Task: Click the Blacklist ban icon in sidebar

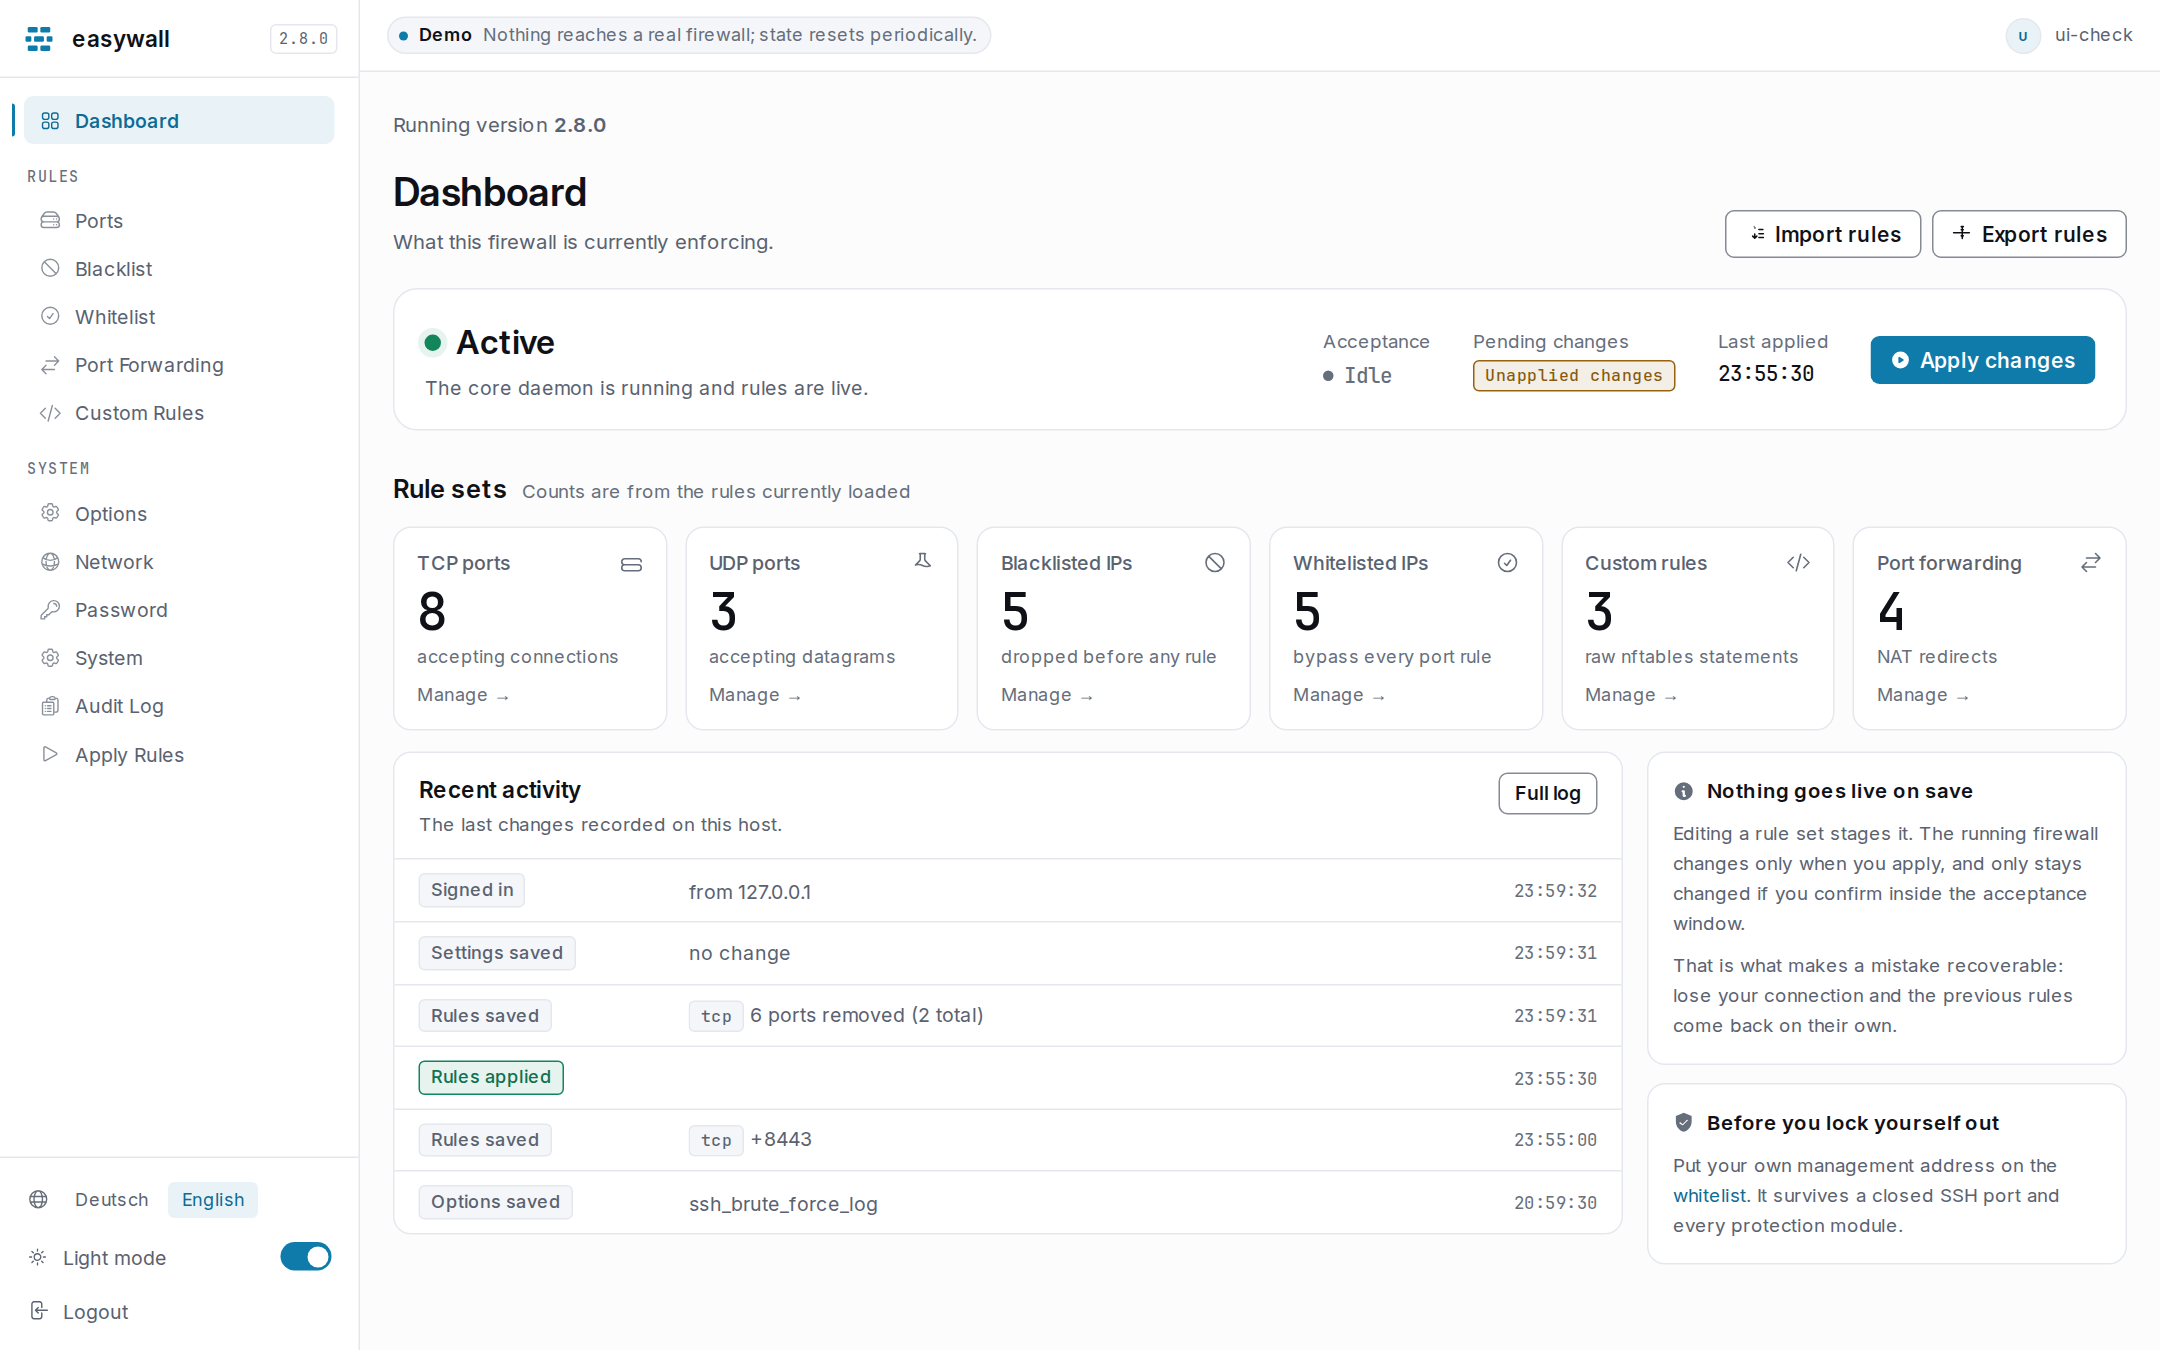Action: 50,268
